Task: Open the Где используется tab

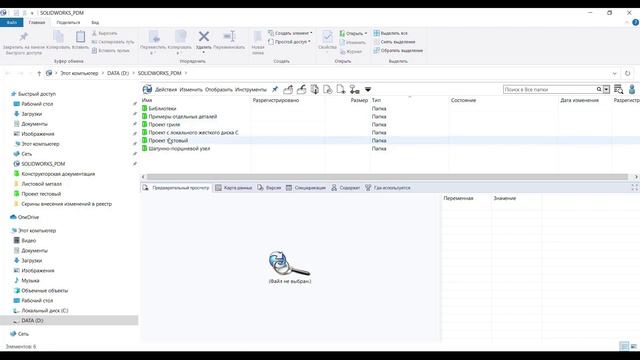Action: pos(387,188)
